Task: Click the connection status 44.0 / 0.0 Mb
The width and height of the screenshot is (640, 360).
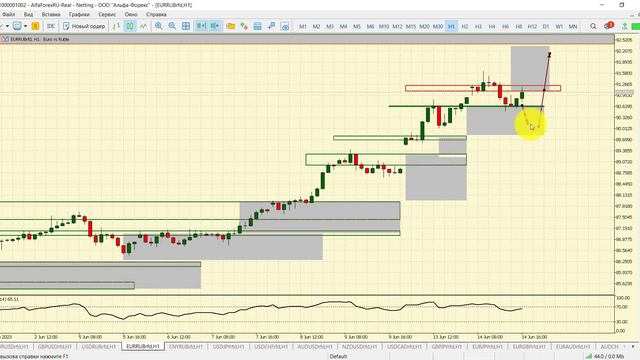Action: [x=605, y=356]
